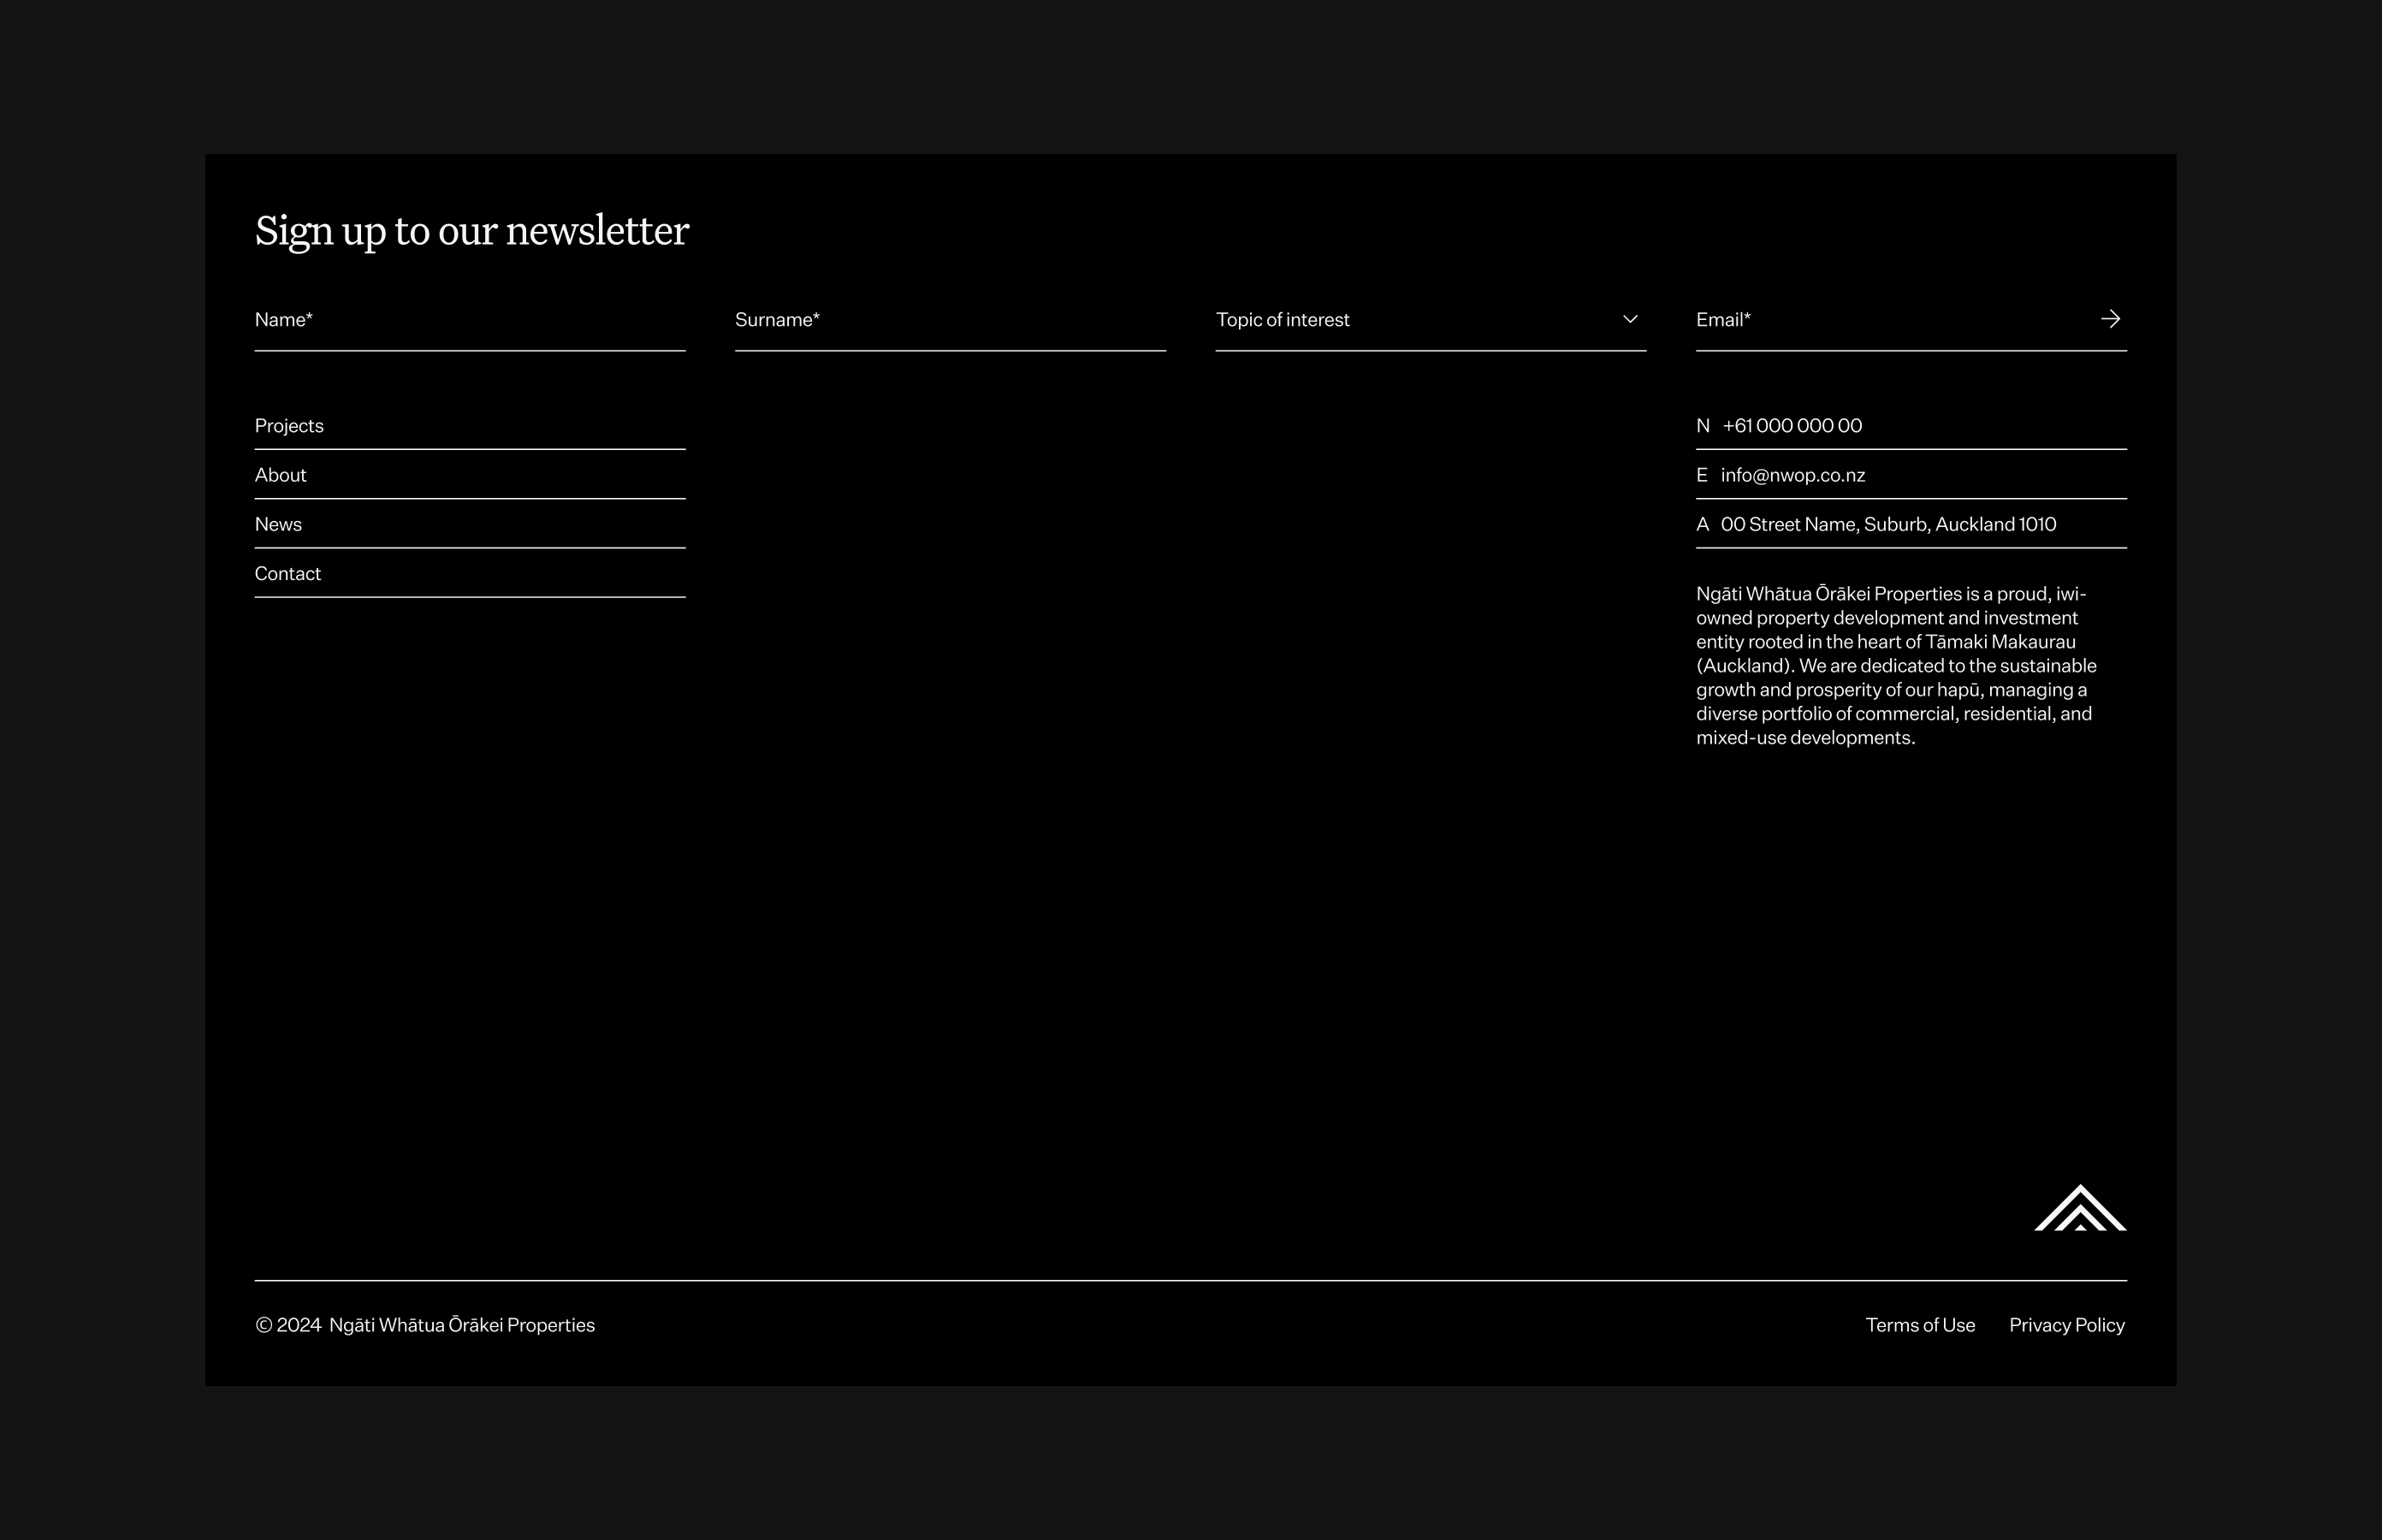Click the triple-chevron logo icon
This screenshot has height=1540, width=2382.
2080,1209
